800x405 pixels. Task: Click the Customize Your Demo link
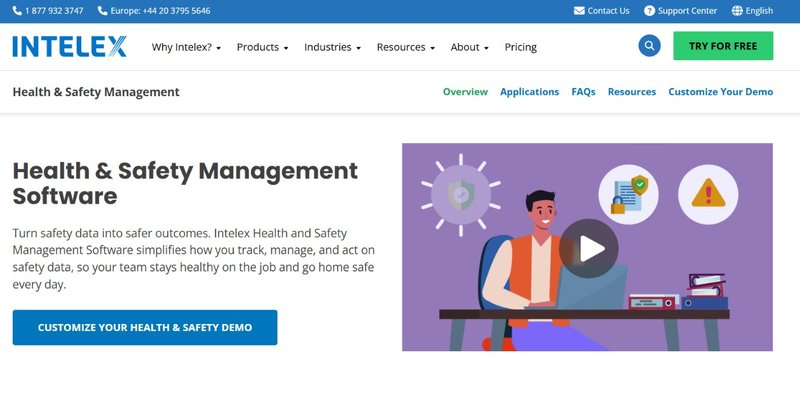coord(720,92)
